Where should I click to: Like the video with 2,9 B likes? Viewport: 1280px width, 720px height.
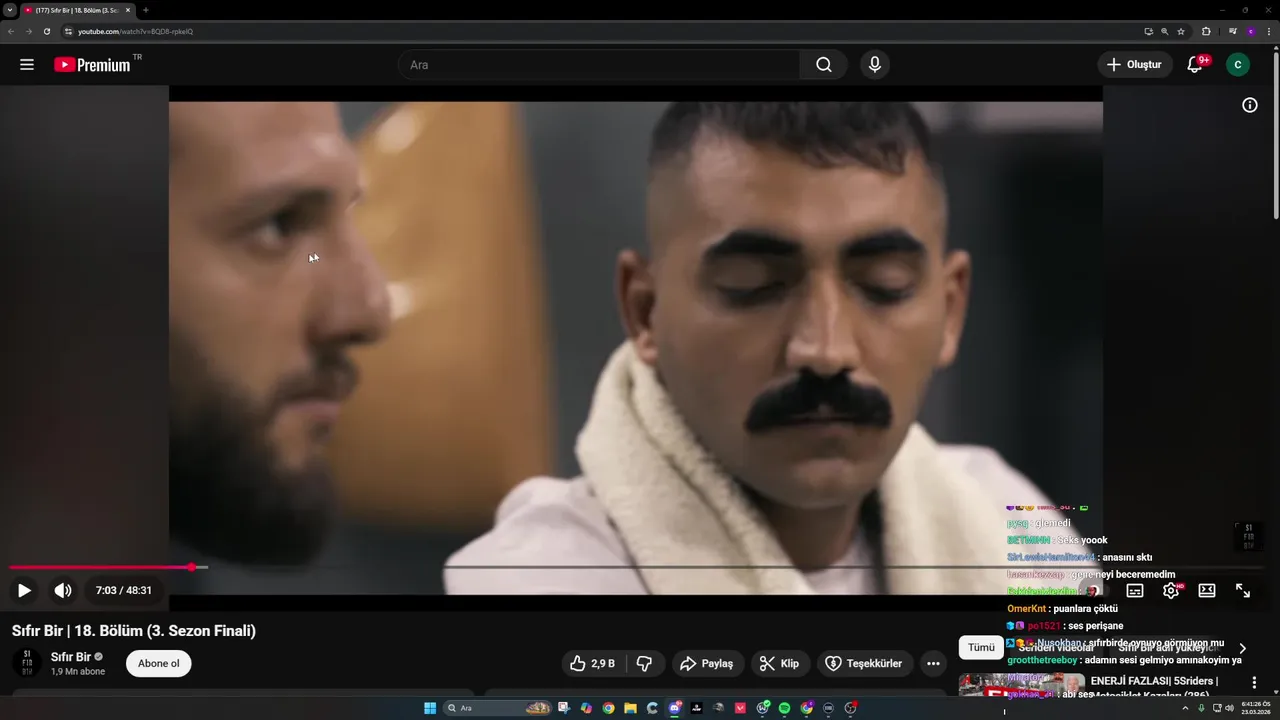[592, 663]
